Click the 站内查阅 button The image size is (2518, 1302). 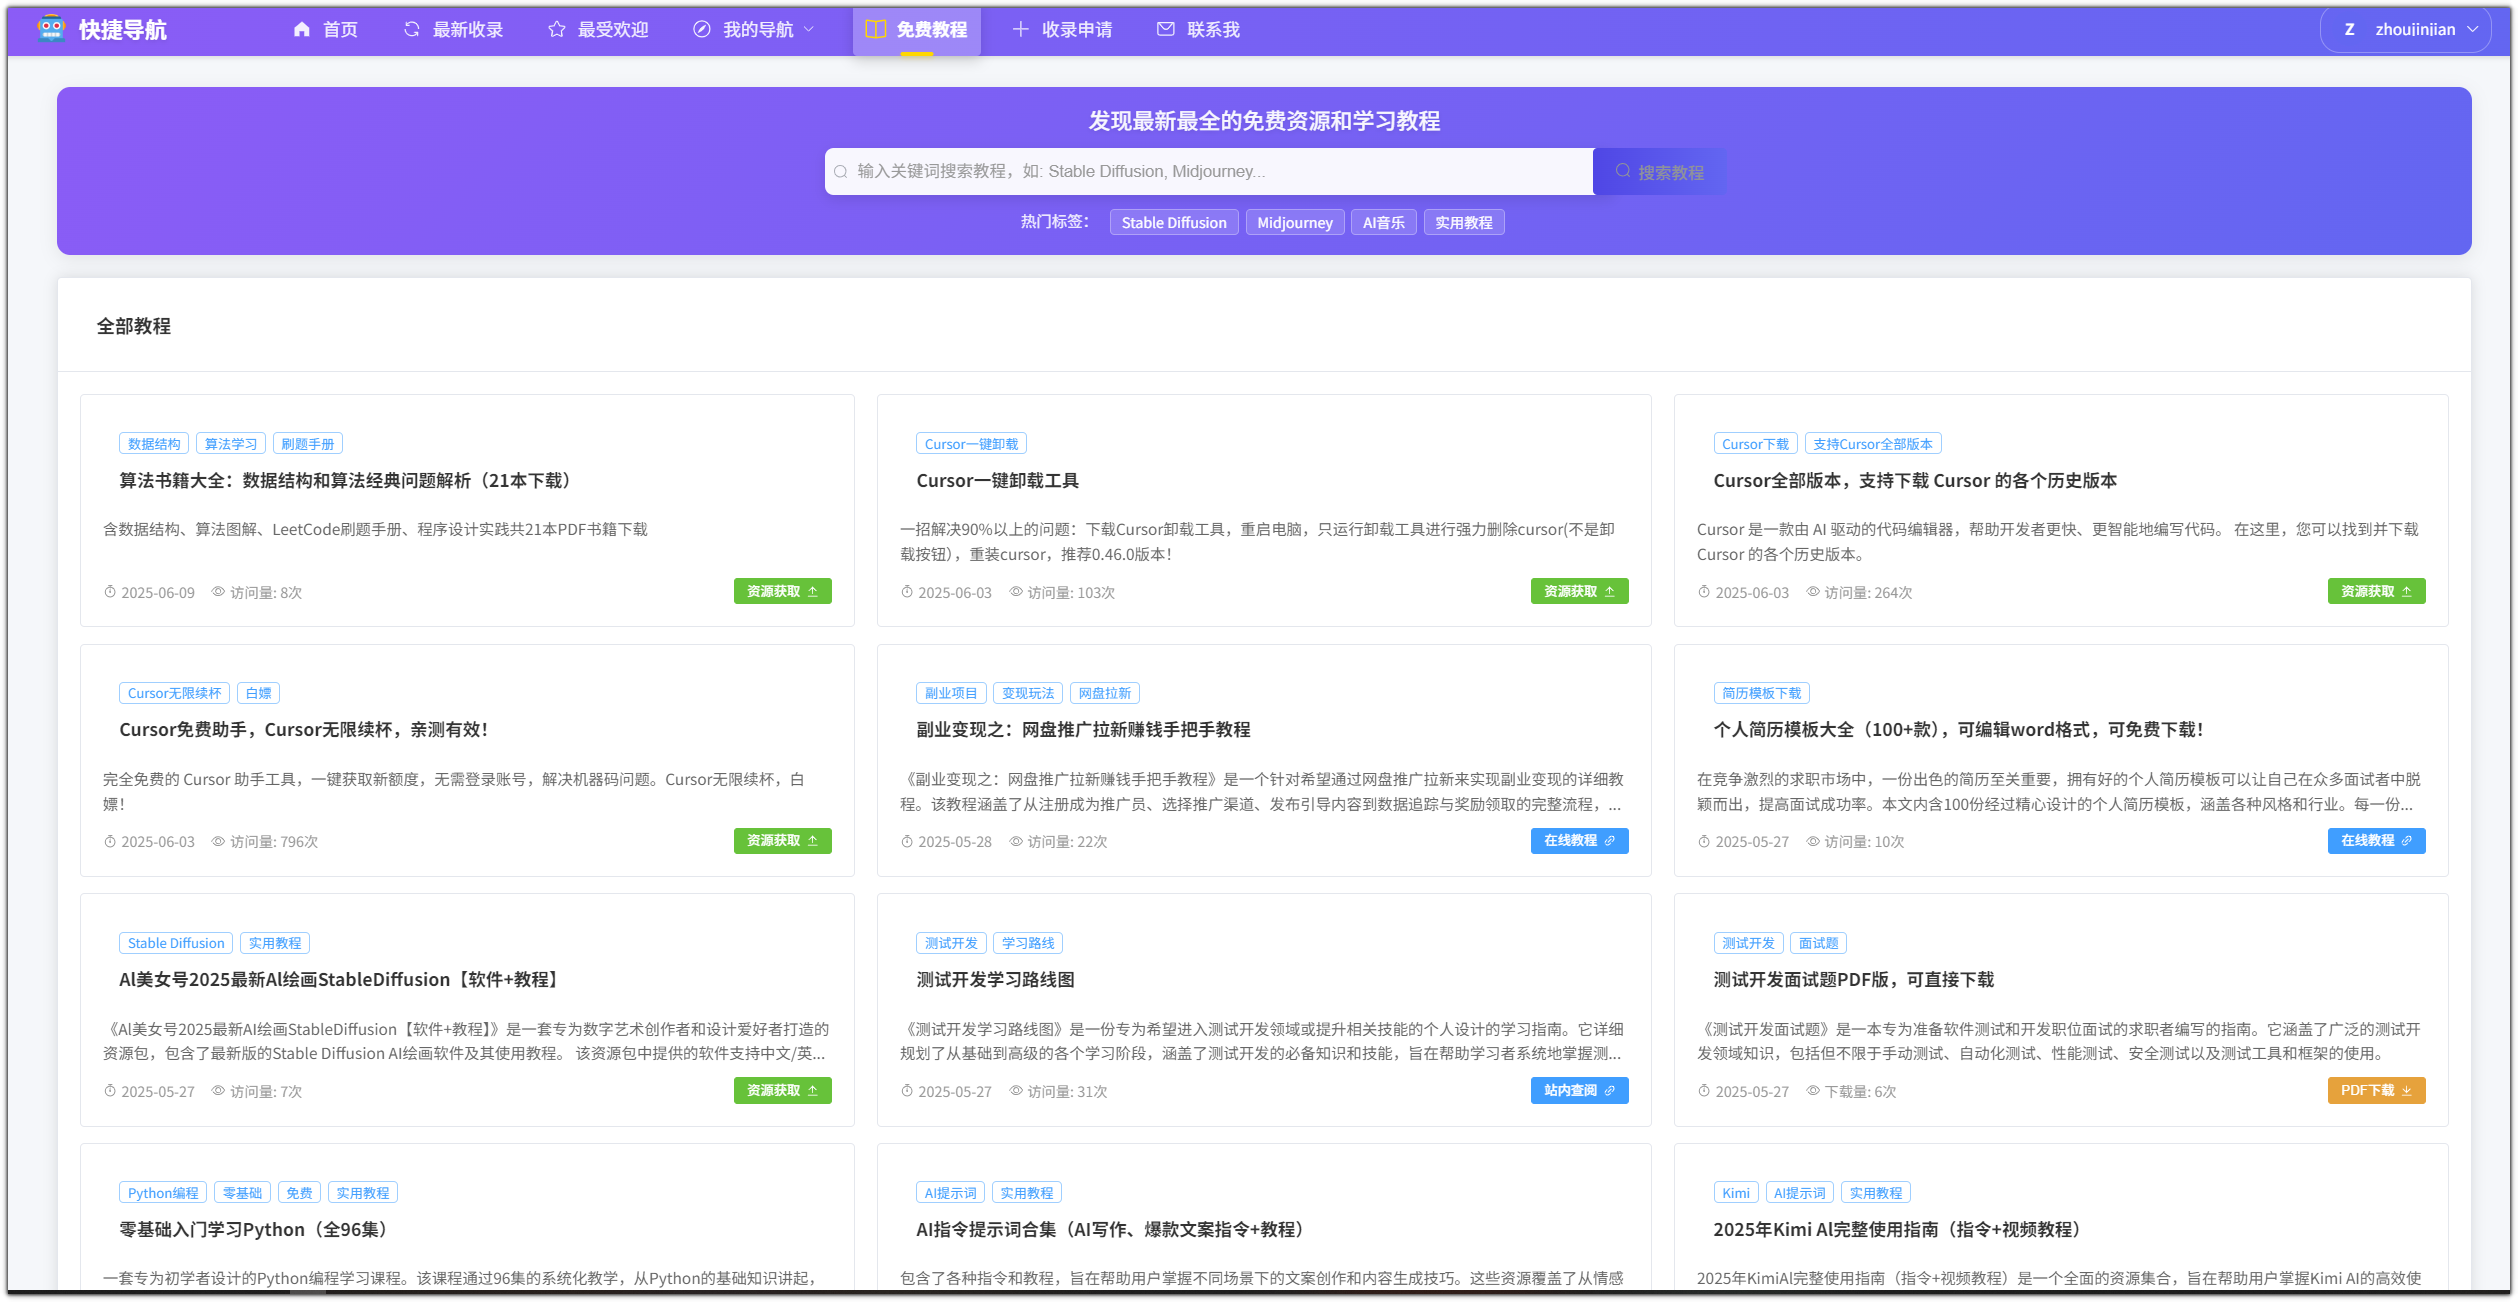[1579, 1091]
